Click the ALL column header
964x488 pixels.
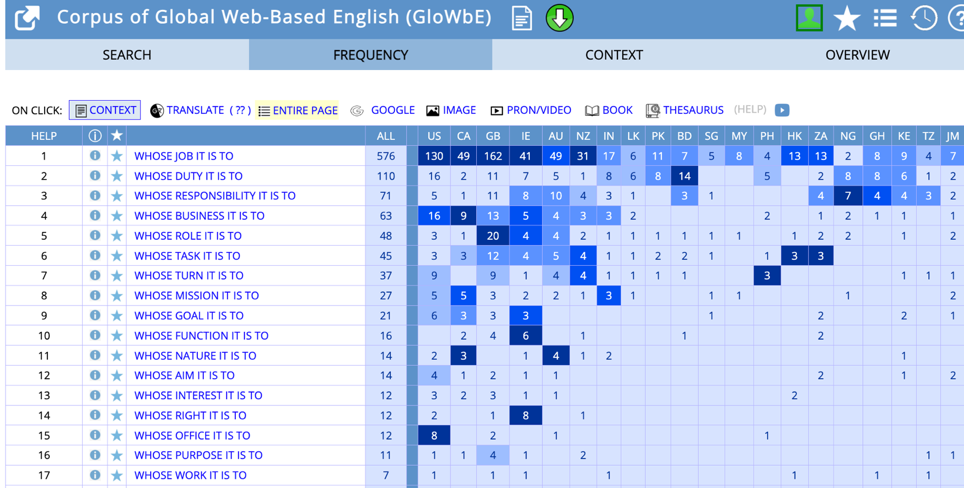click(385, 136)
